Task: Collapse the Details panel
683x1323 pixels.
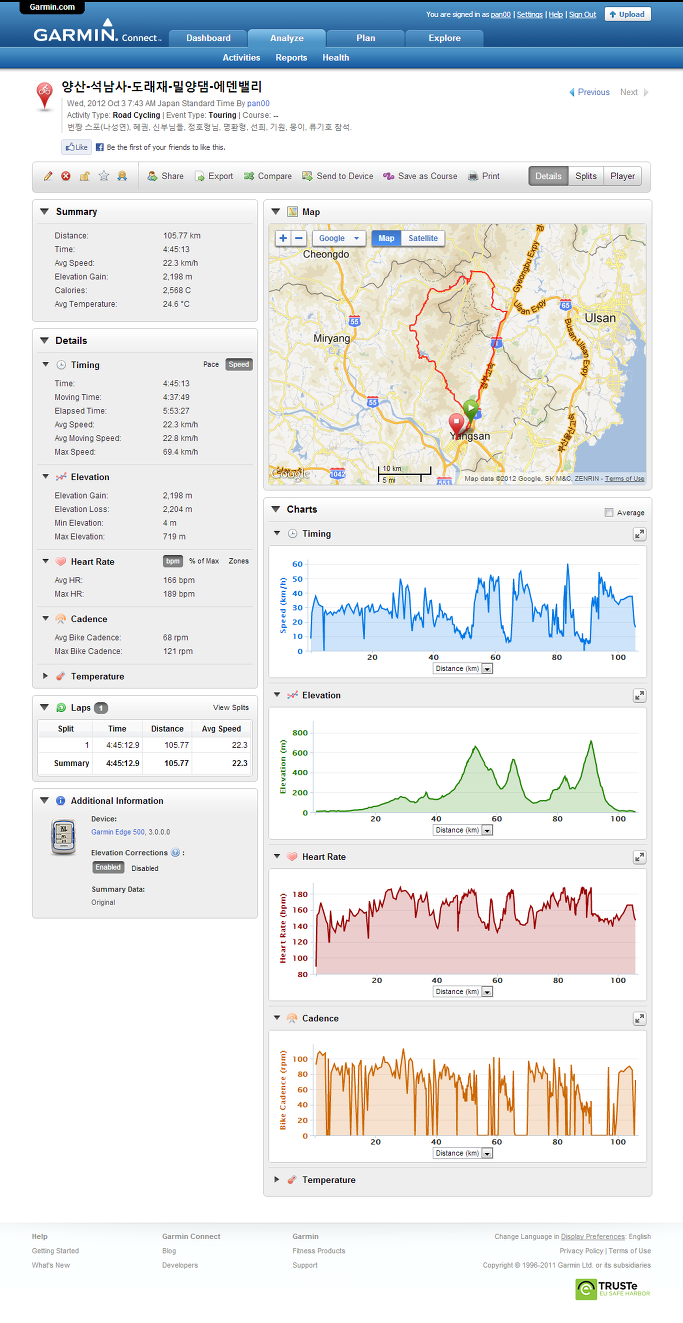Action: tap(44, 340)
